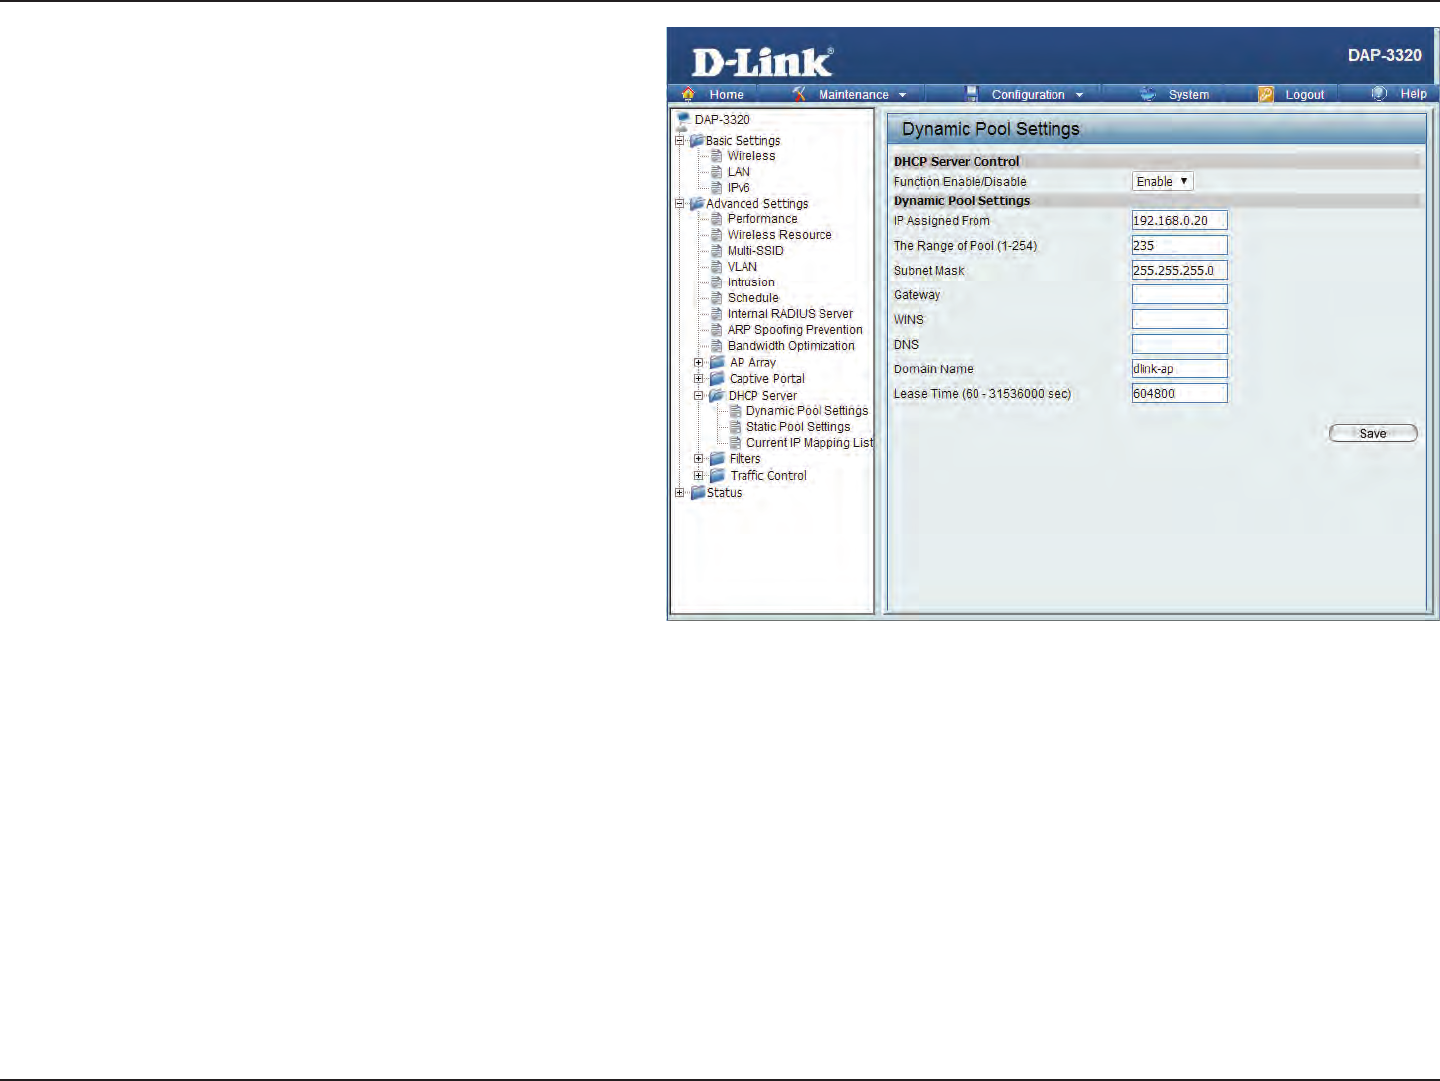Click the Range of Pool field
Screen dimensions: 1440x1081
tap(1179, 245)
